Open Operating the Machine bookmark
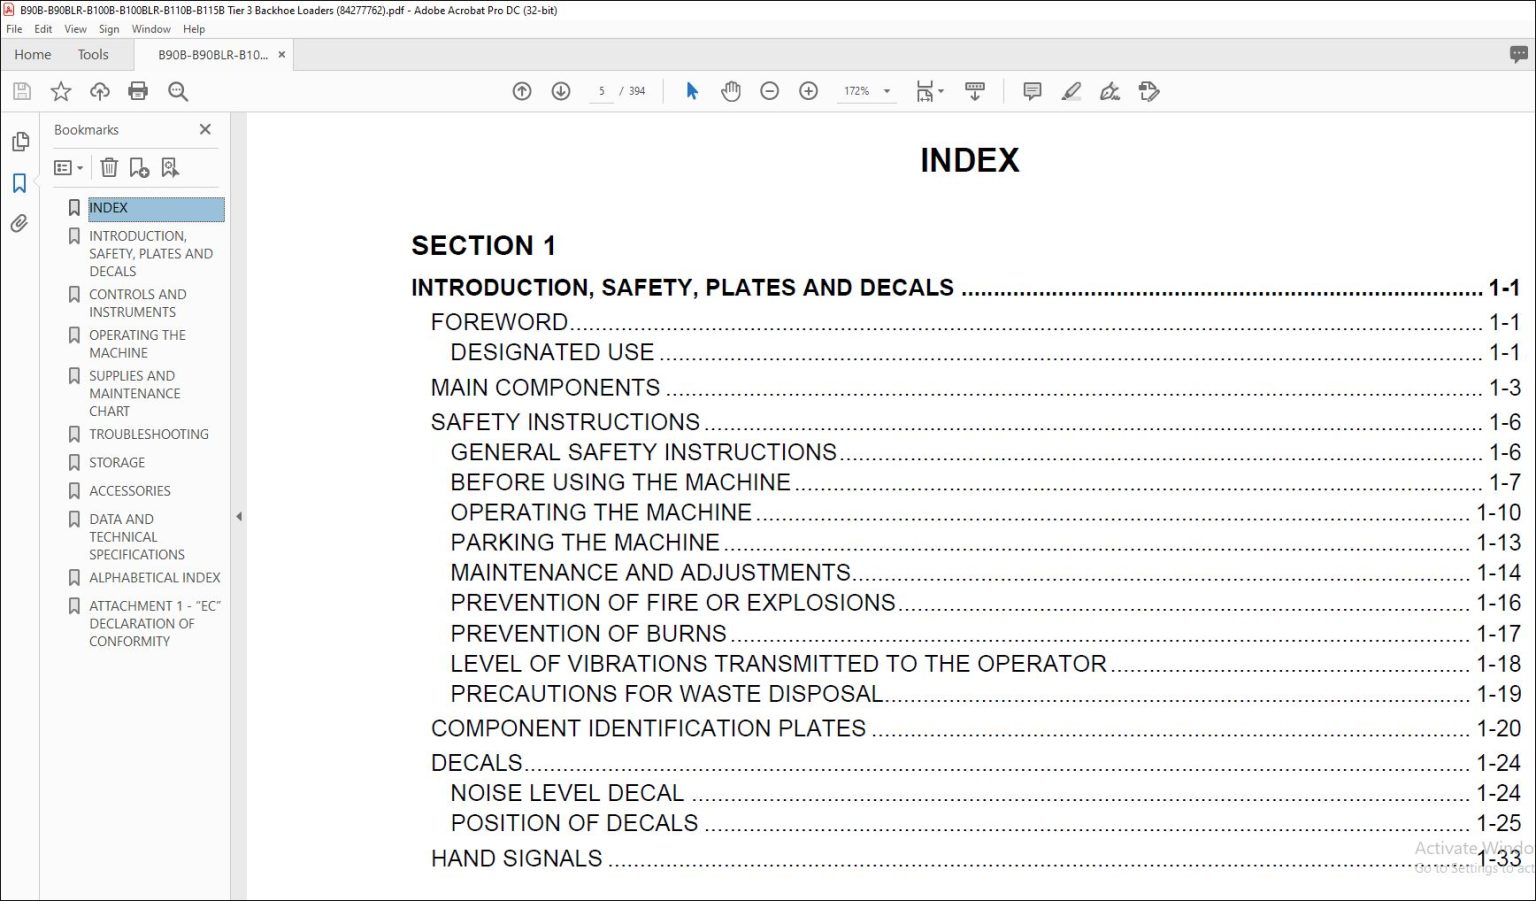 pyautogui.click(x=137, y=344)
